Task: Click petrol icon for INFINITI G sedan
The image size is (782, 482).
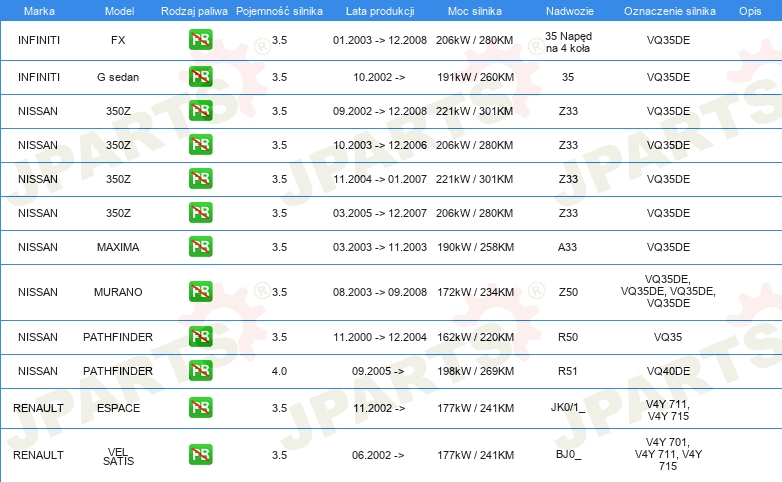Action: [200, 76]
